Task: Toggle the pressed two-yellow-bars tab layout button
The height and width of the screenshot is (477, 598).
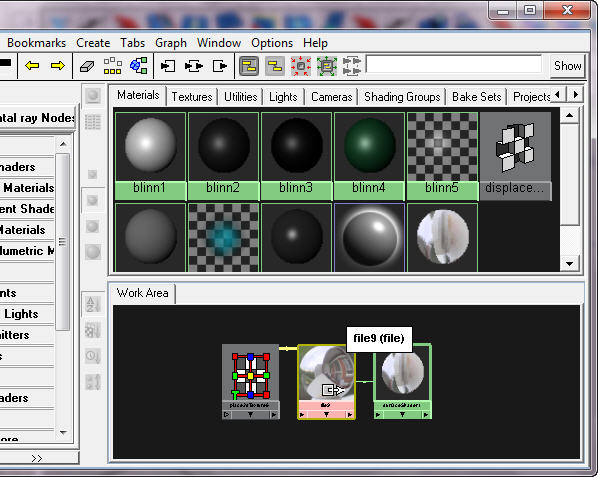Action: (249, 66)
